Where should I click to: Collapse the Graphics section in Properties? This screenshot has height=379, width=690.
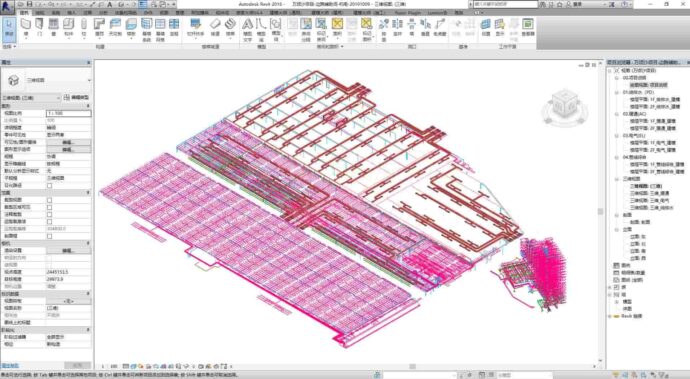(88, 106)
